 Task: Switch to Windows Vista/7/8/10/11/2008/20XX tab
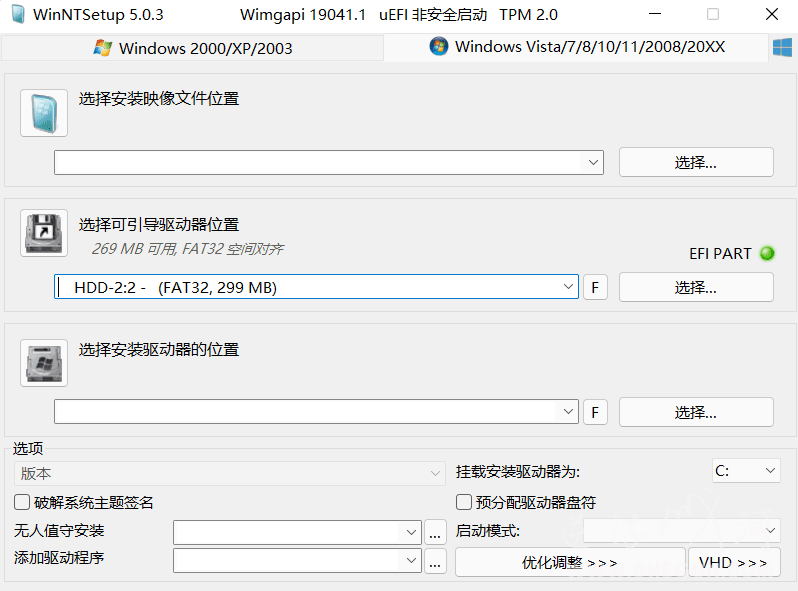pyautogui.click(x=576, y=47)
